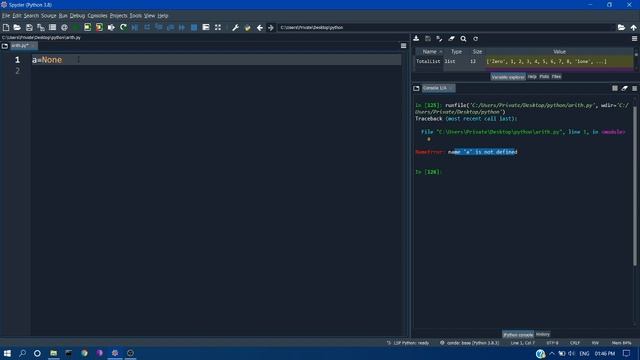Open the Projects menu
The width and height of the screenshot is (640, 360).
(118, 16)
